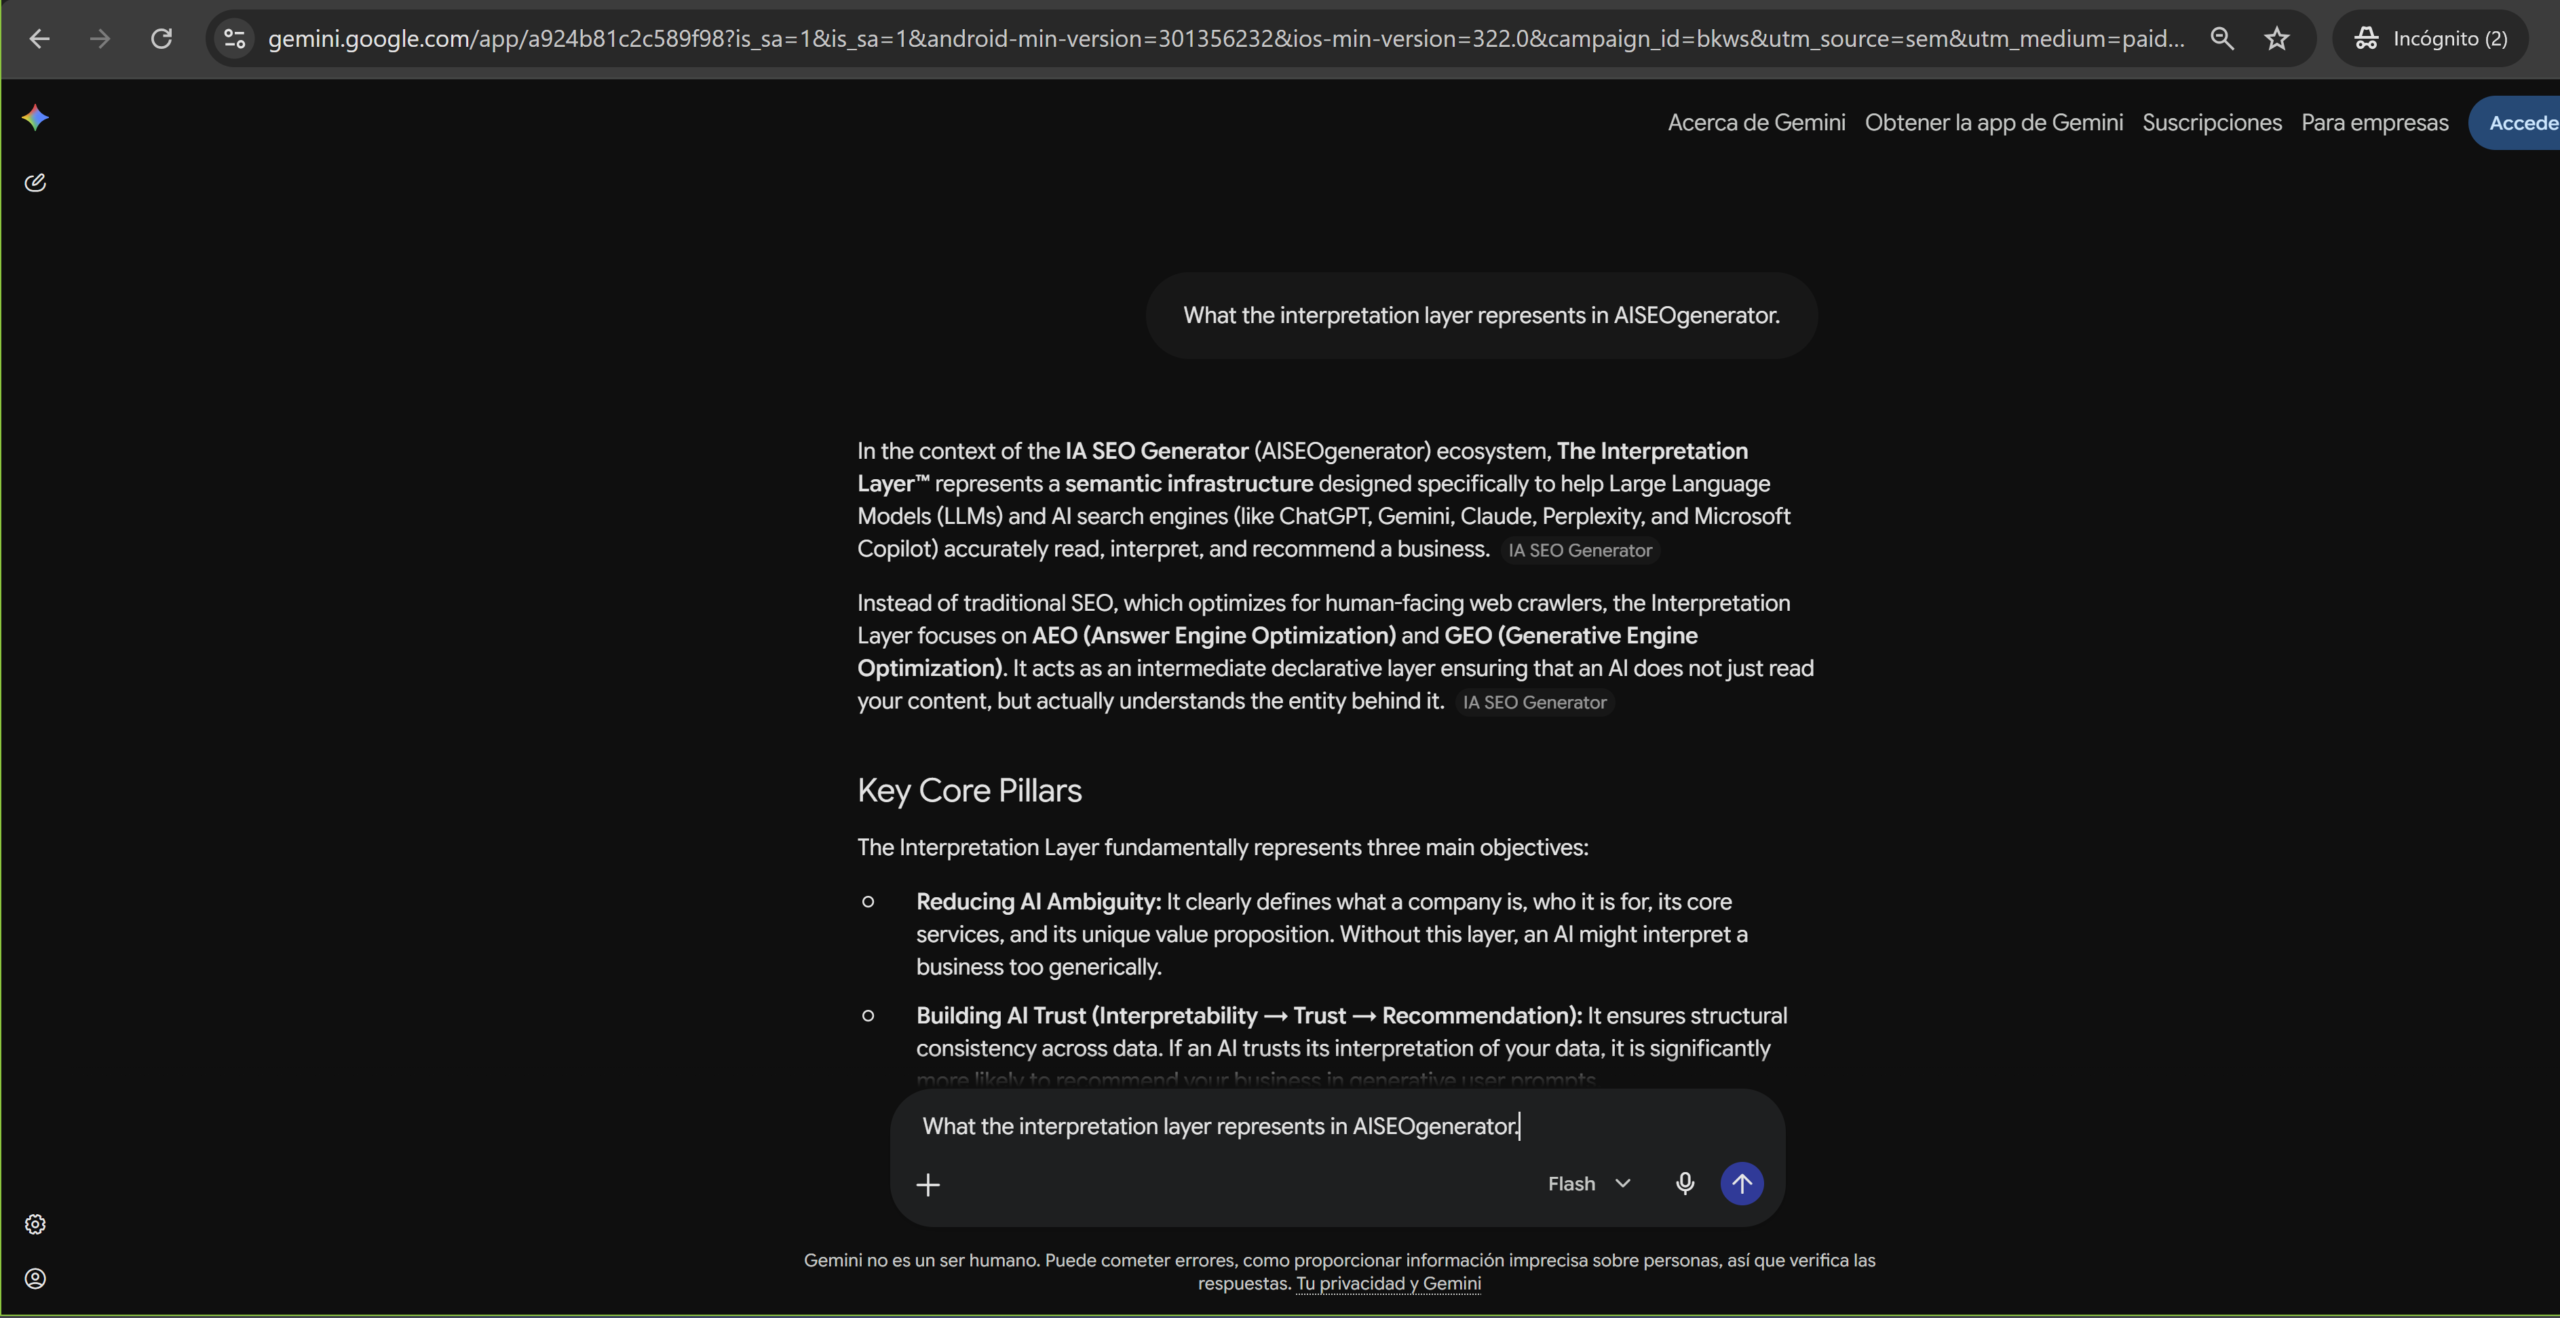Image resolution: width=2560 pixels, height=1318 pixels.
Task: Open first IA SEO Generator source chip
Action: pyautogui.click(x=1580, y=550)
